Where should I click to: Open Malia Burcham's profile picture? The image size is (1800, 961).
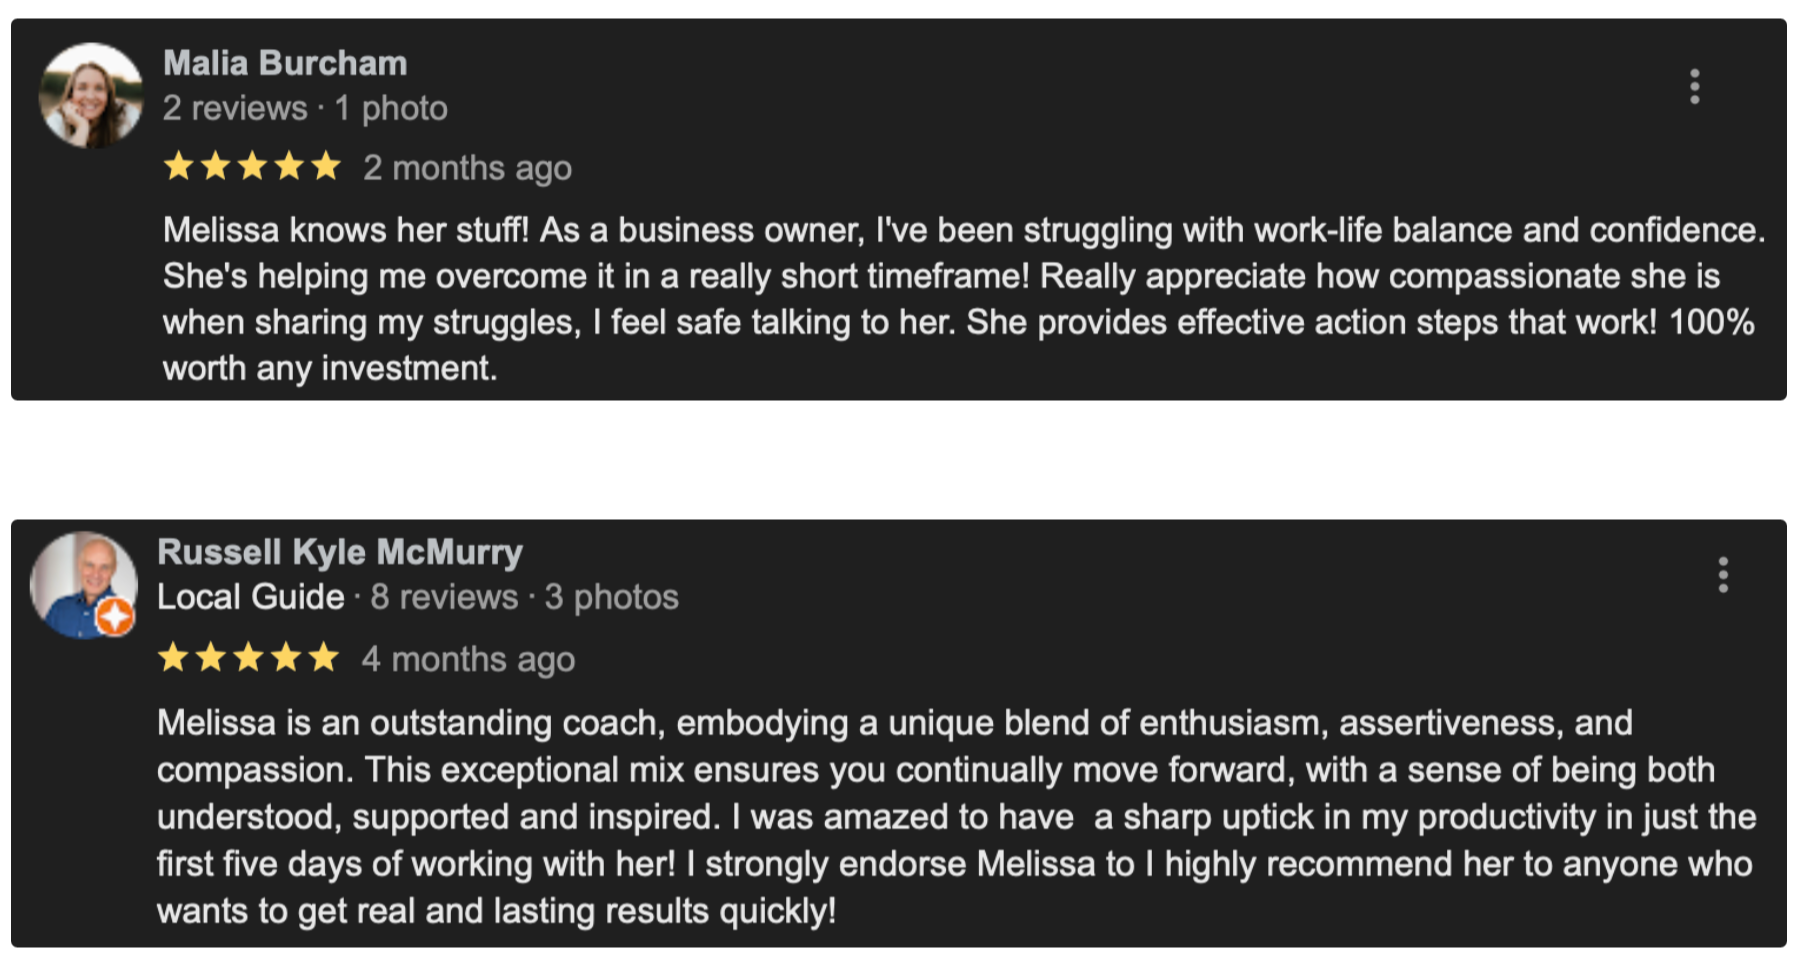pyautogui.click(x=91, y=96)
